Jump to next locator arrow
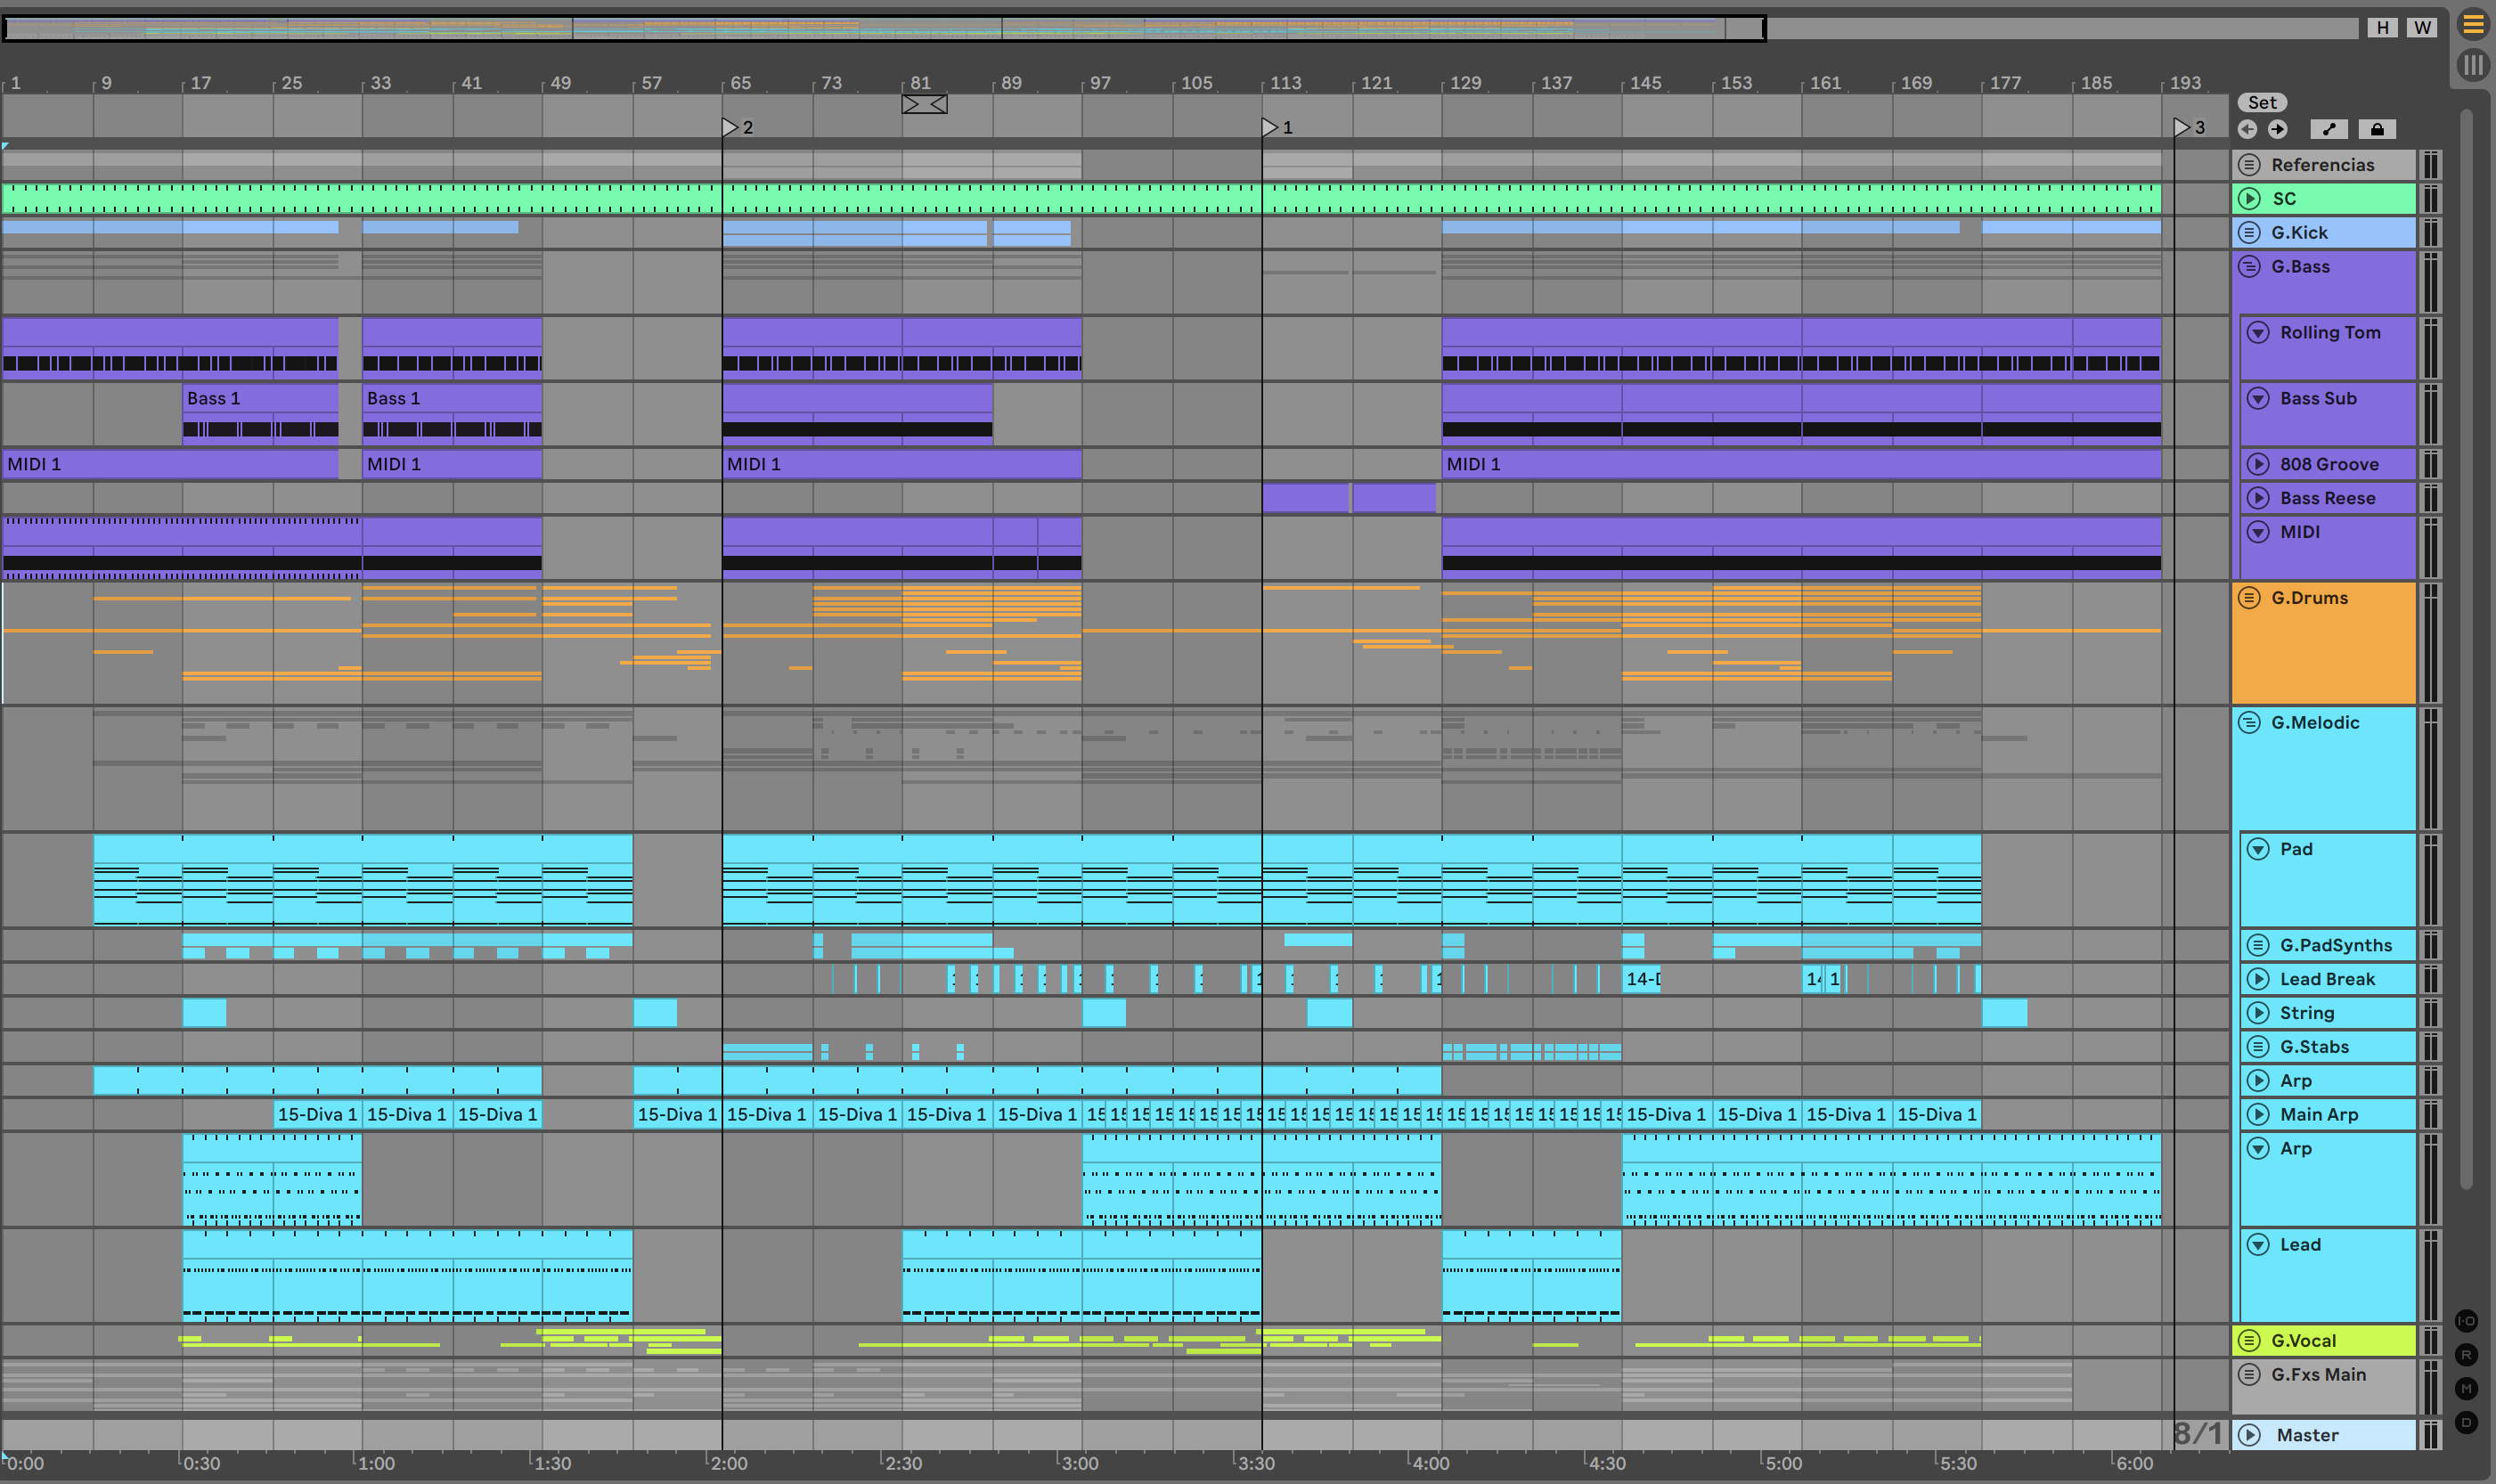The width and height of the screenshot is (2496, 1484). point(2278,129)
